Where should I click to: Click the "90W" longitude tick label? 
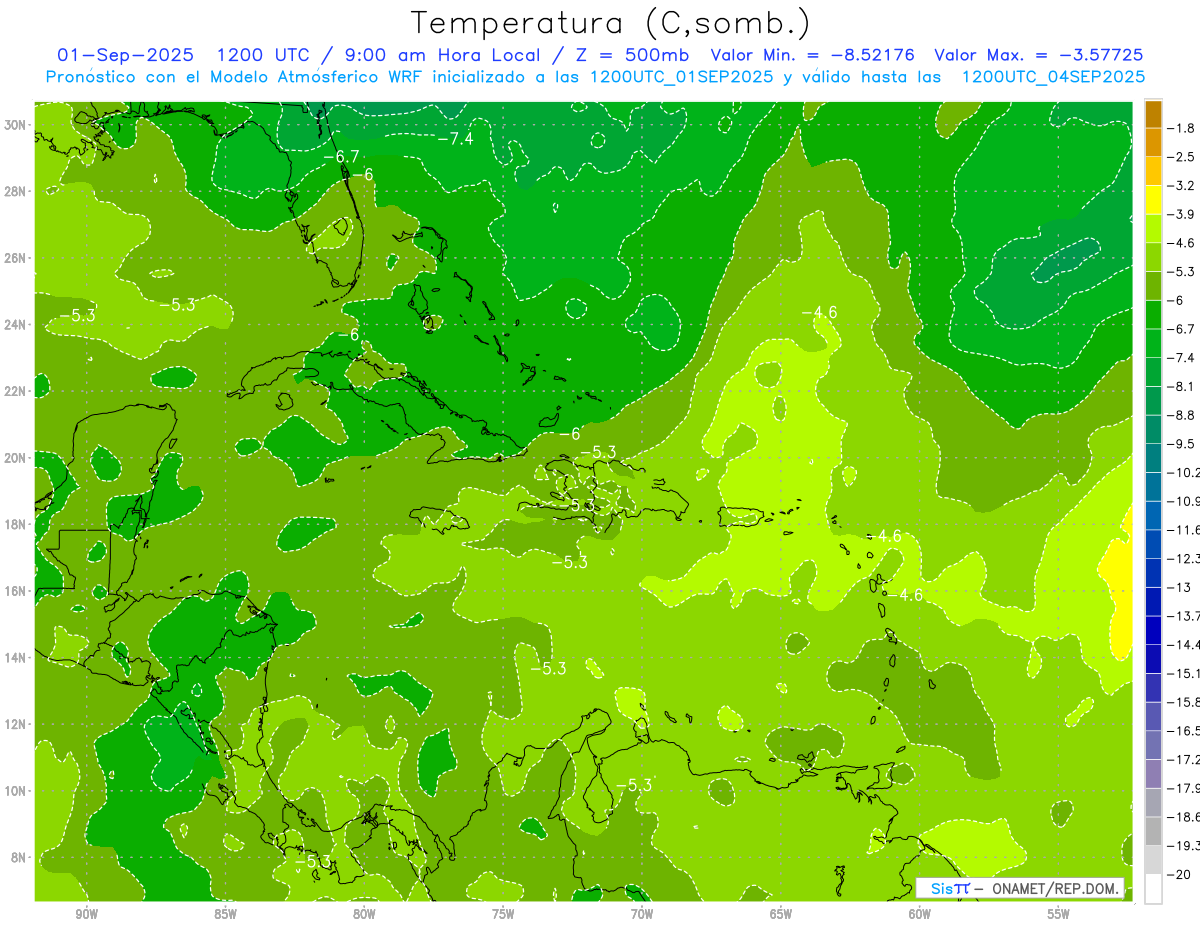[86, 915]
